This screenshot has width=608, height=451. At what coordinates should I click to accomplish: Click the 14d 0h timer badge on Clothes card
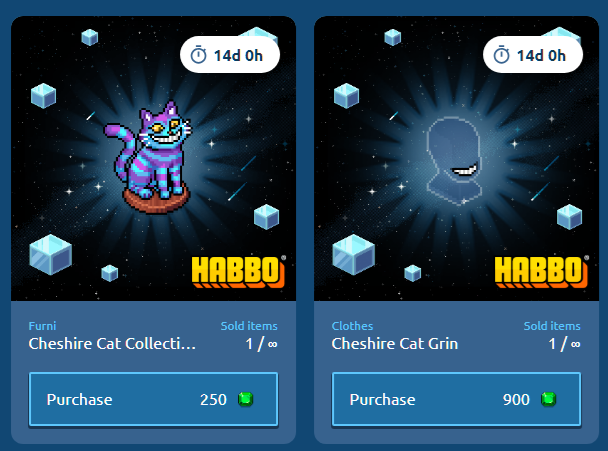click(532, 55)
